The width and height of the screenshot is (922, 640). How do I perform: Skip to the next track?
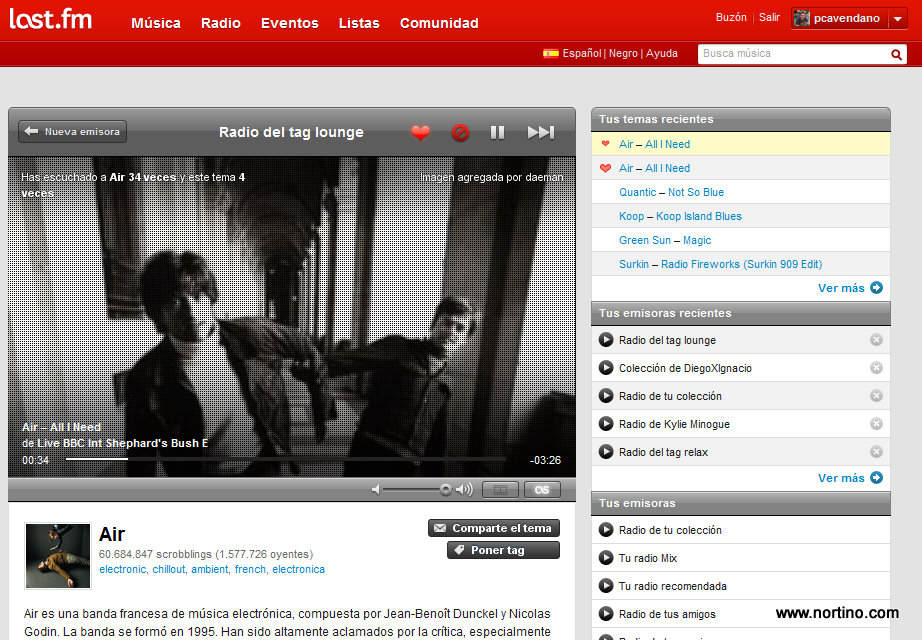(x=541, y=132)
